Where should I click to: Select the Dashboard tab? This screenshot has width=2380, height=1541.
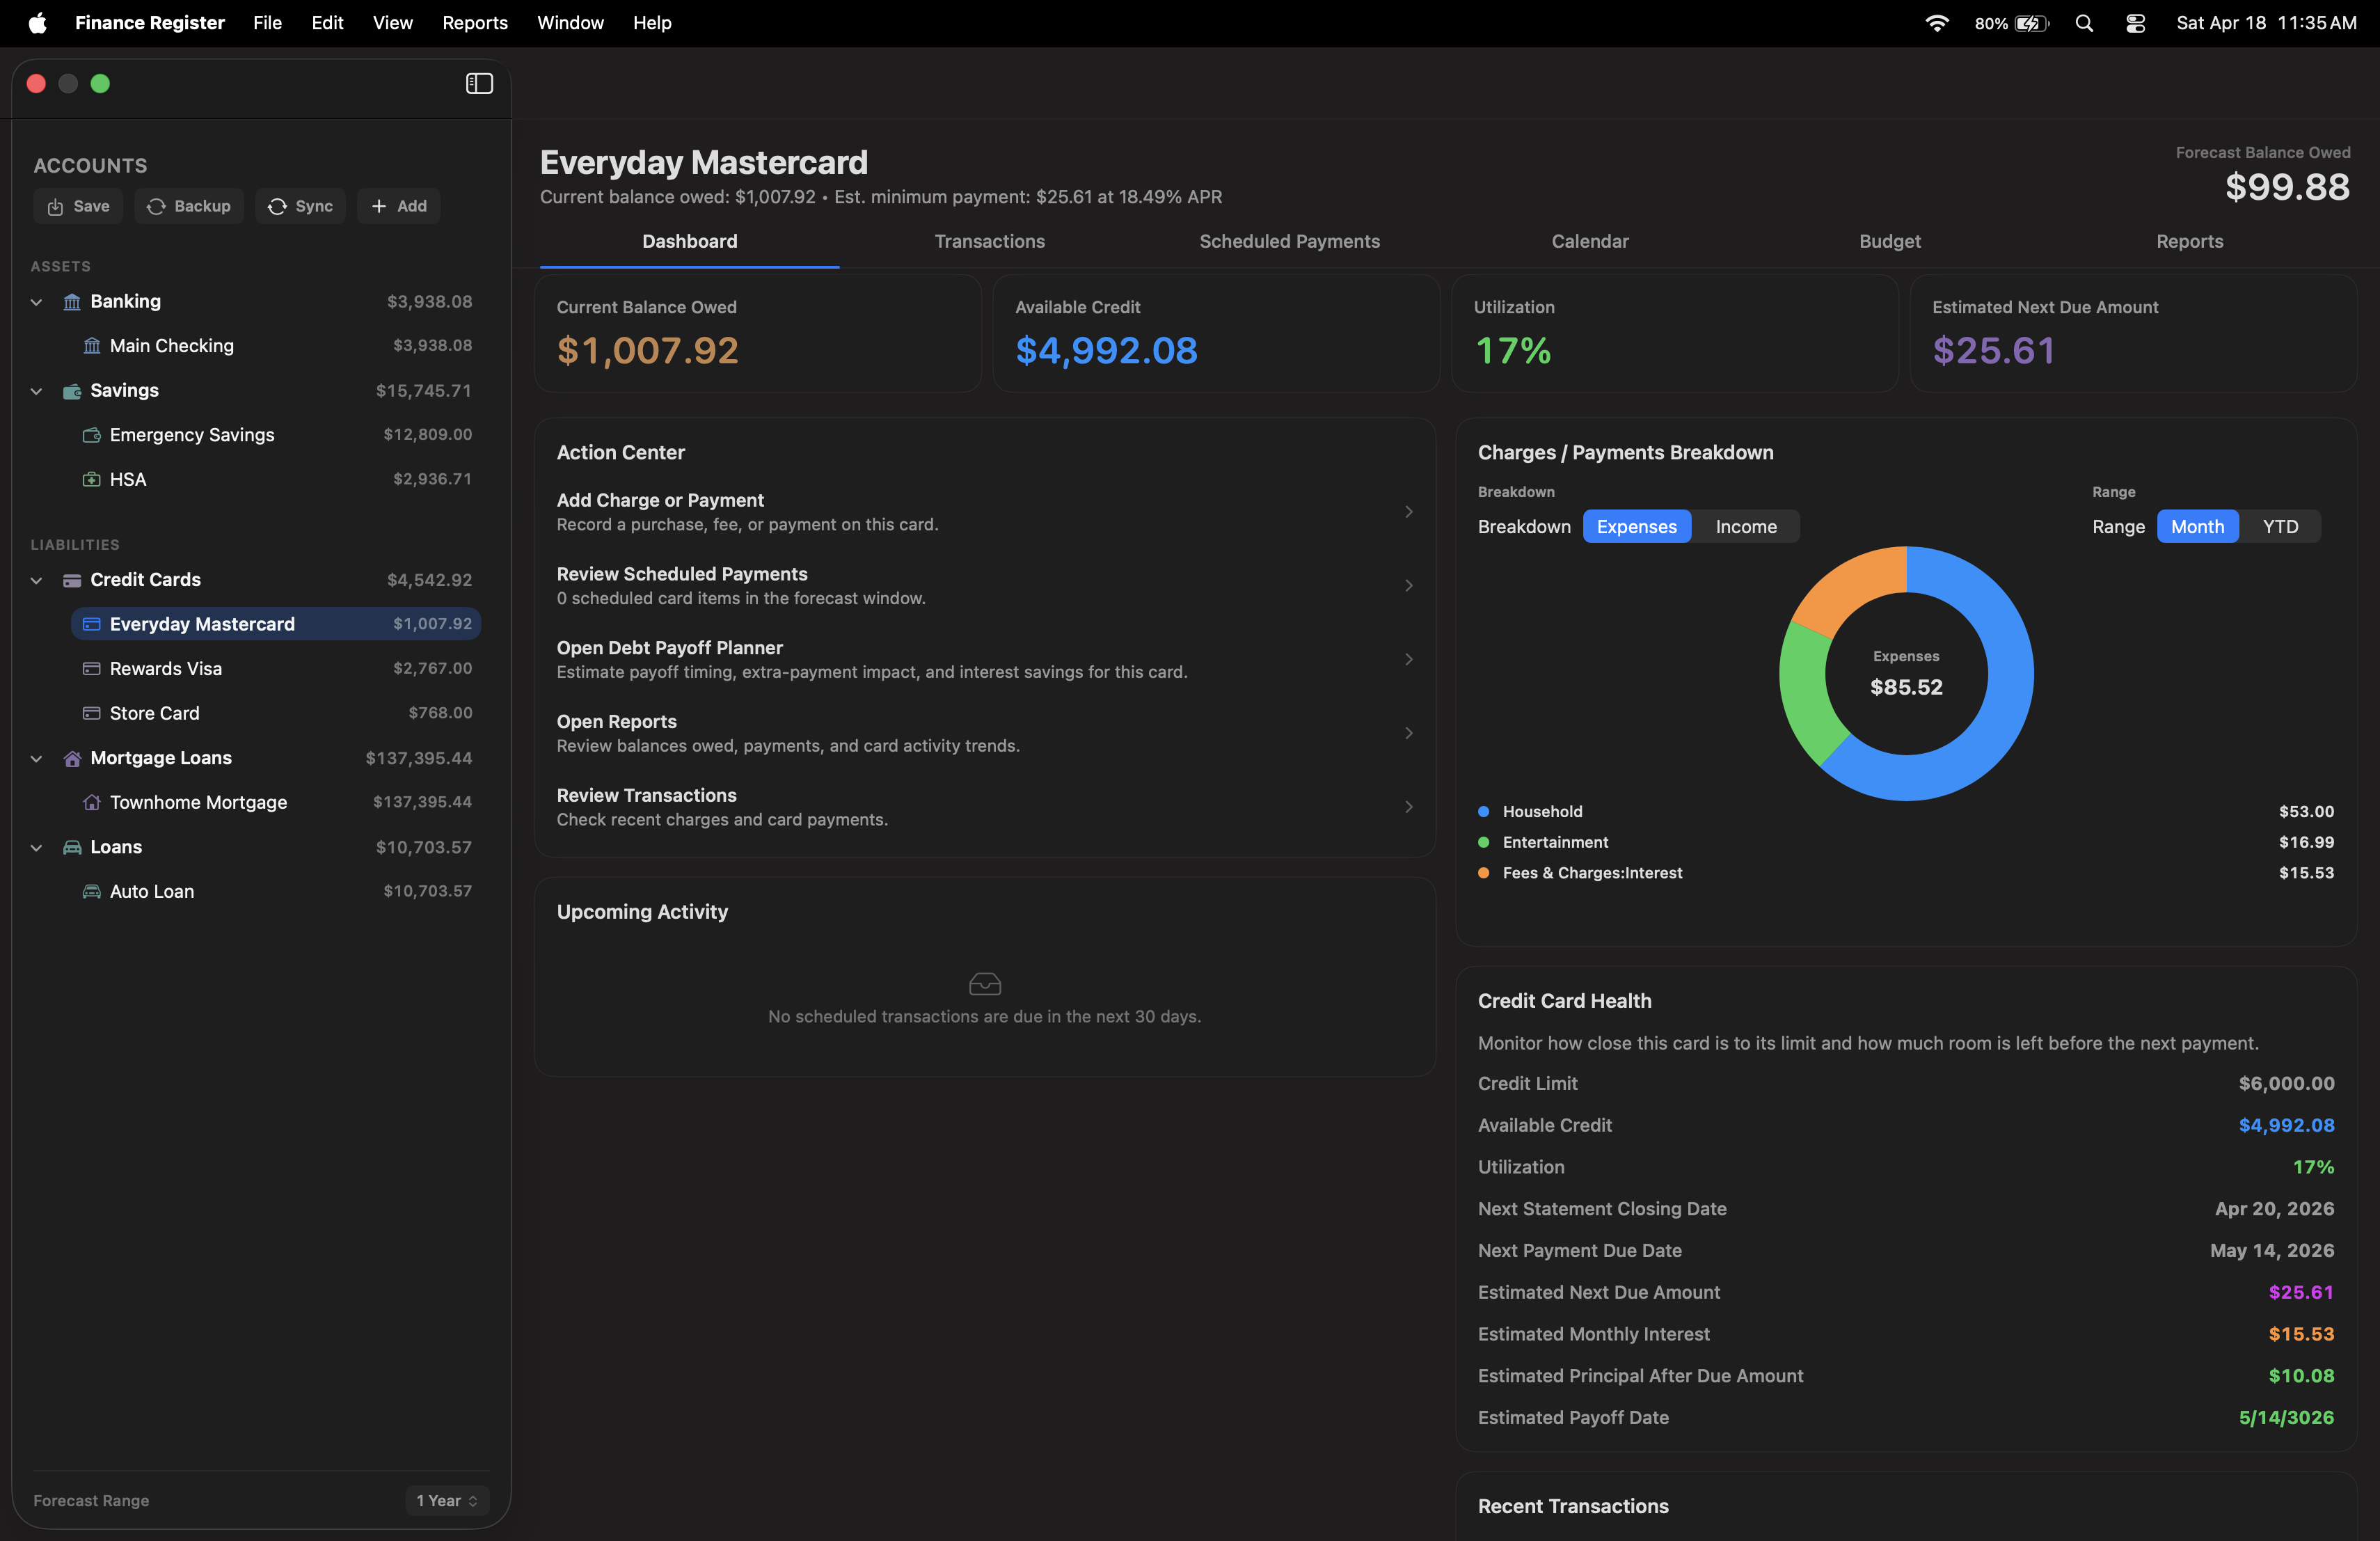pos(689,241)
